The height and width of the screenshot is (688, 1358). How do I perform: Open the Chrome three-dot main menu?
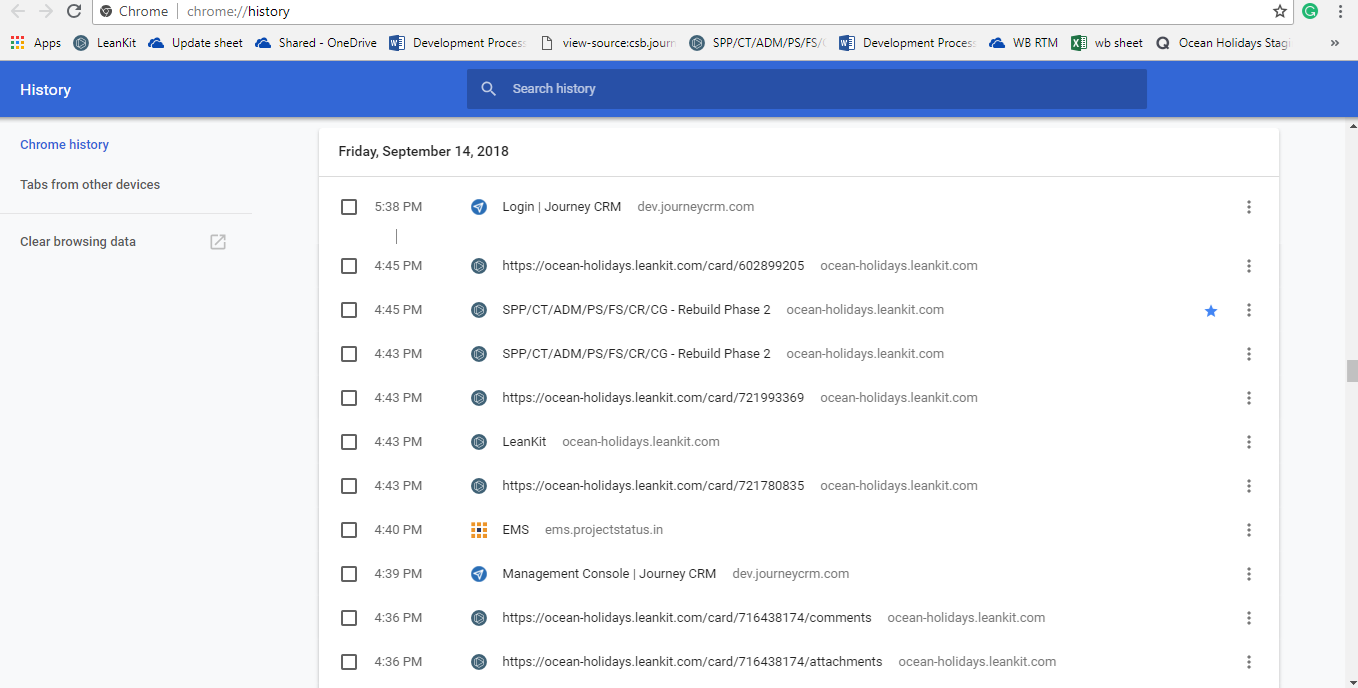[x=1340, y=11]
